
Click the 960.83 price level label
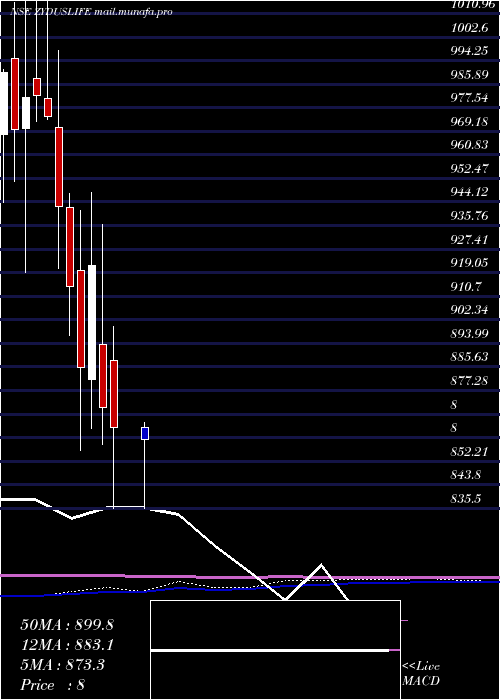click(469, 145)
